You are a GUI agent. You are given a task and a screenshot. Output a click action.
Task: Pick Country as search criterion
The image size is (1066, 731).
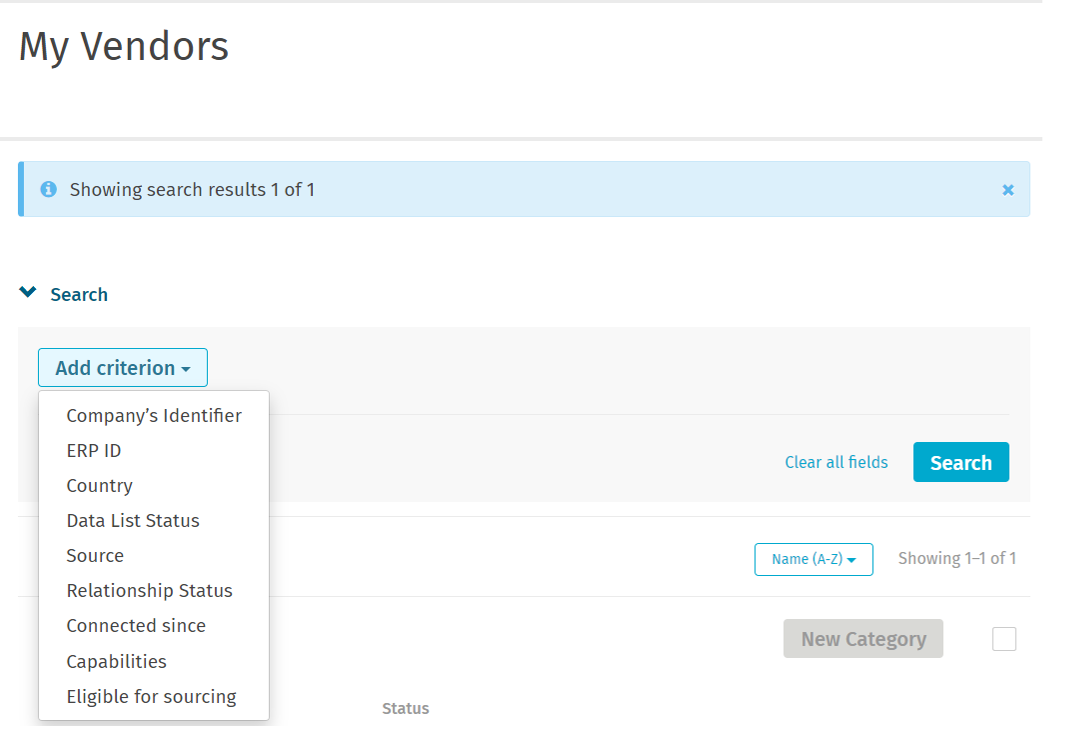(x=100, y=486)
